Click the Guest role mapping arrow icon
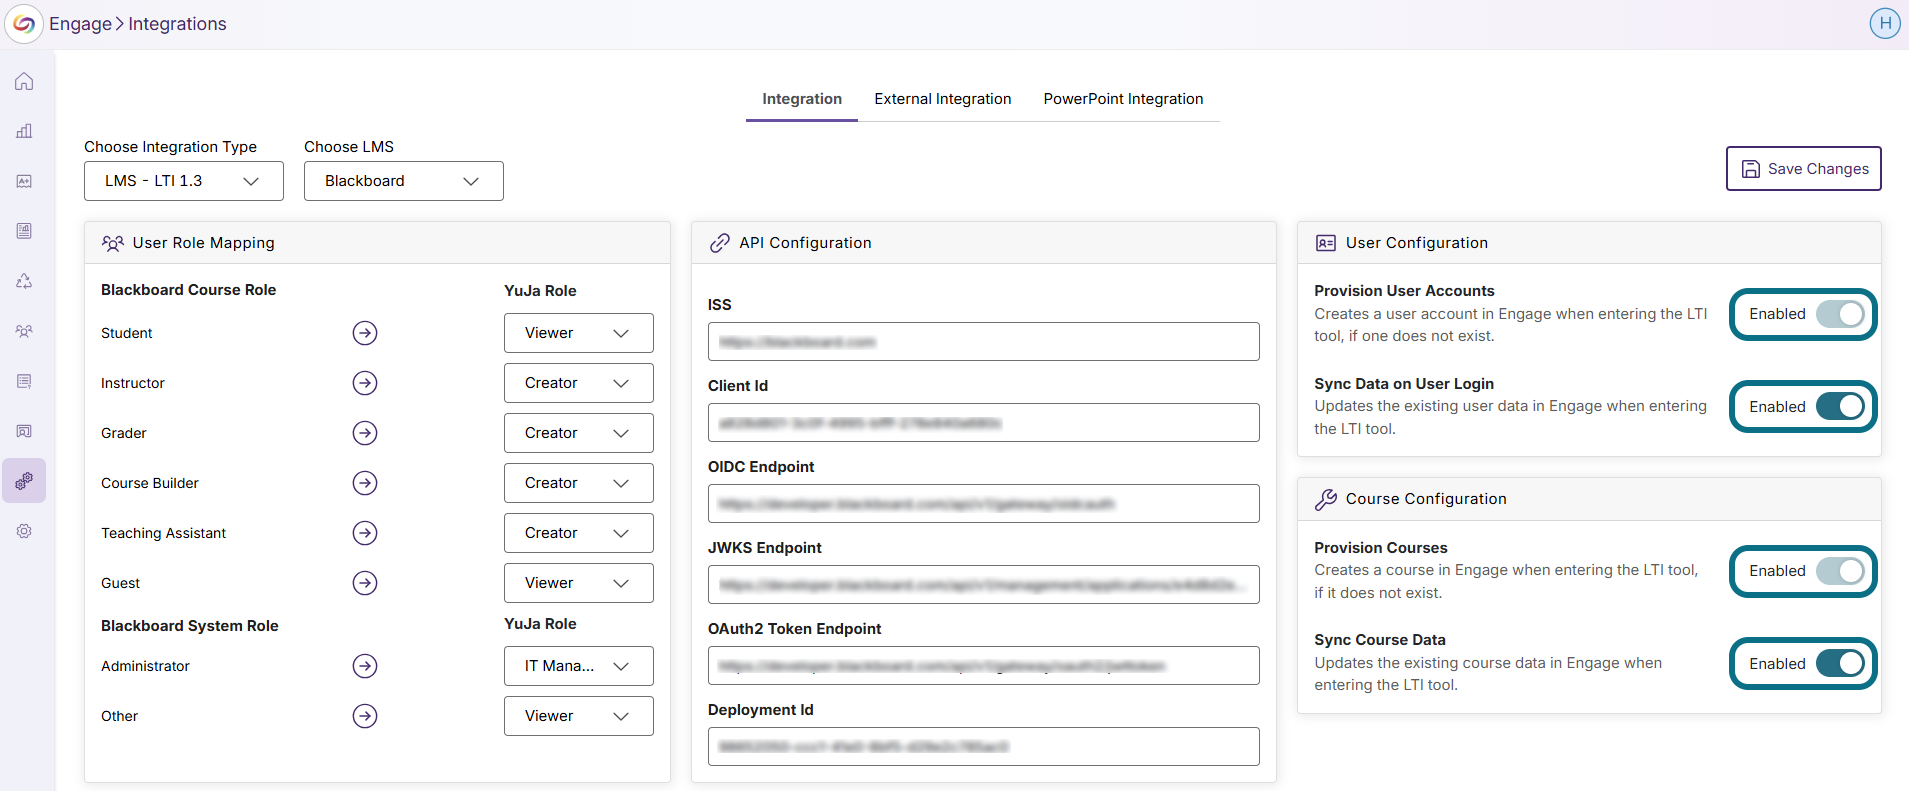Viewport: 1909px width, 791px height. (365, 583)
